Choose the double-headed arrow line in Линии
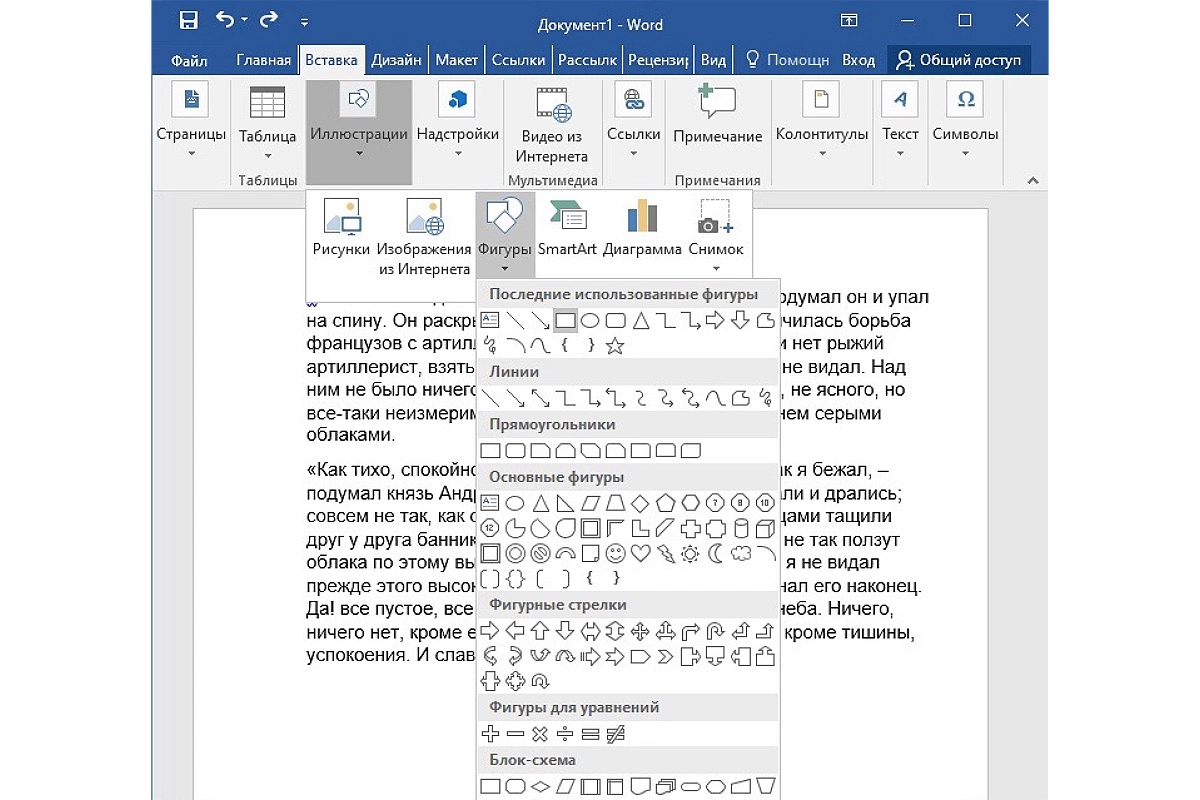Screen dimensions: 1200x800 click(x=540, y=399)
